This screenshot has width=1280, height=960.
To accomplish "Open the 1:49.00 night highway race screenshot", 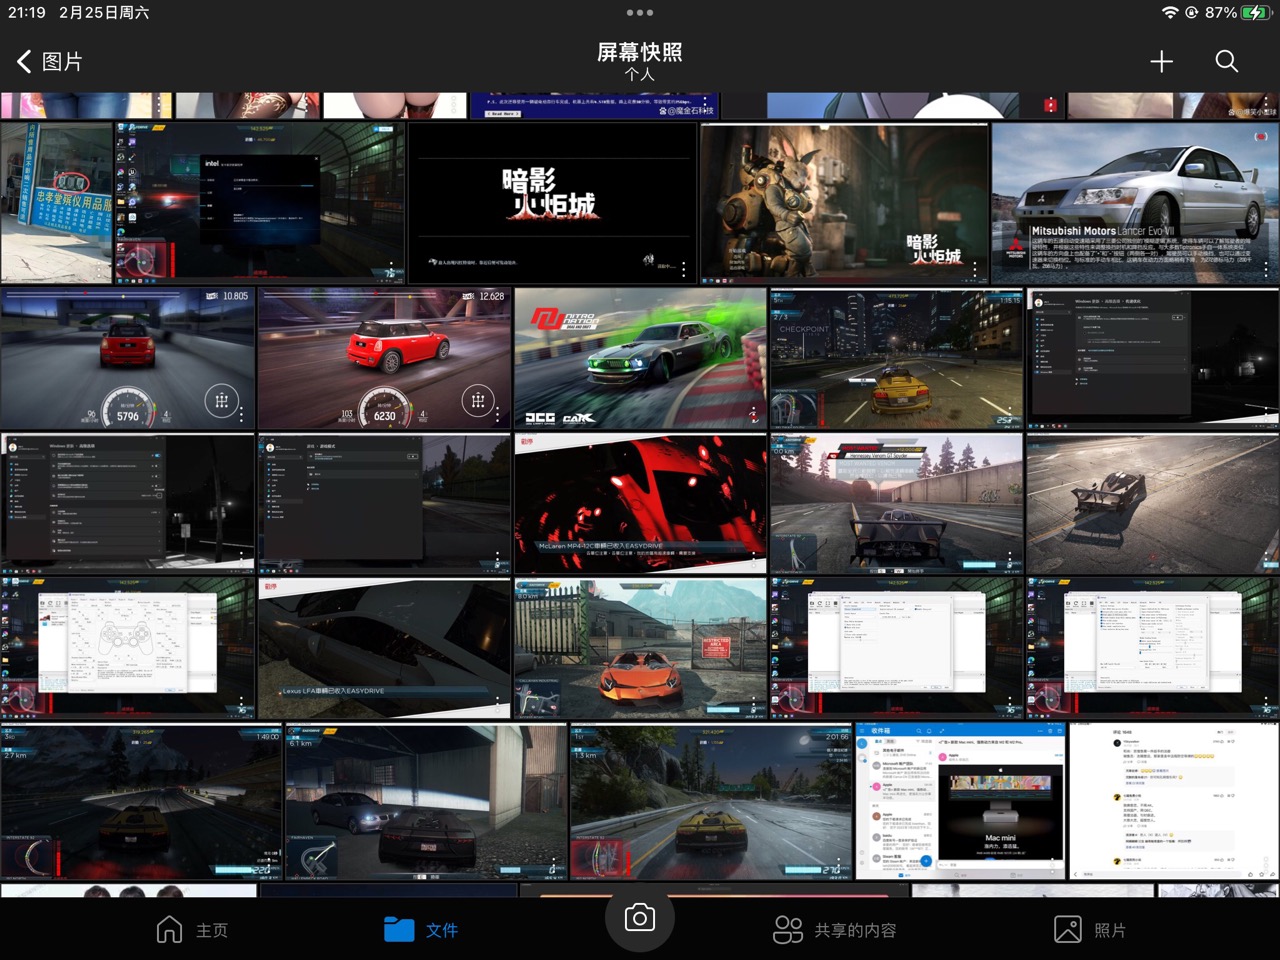I will coord(141,801).
